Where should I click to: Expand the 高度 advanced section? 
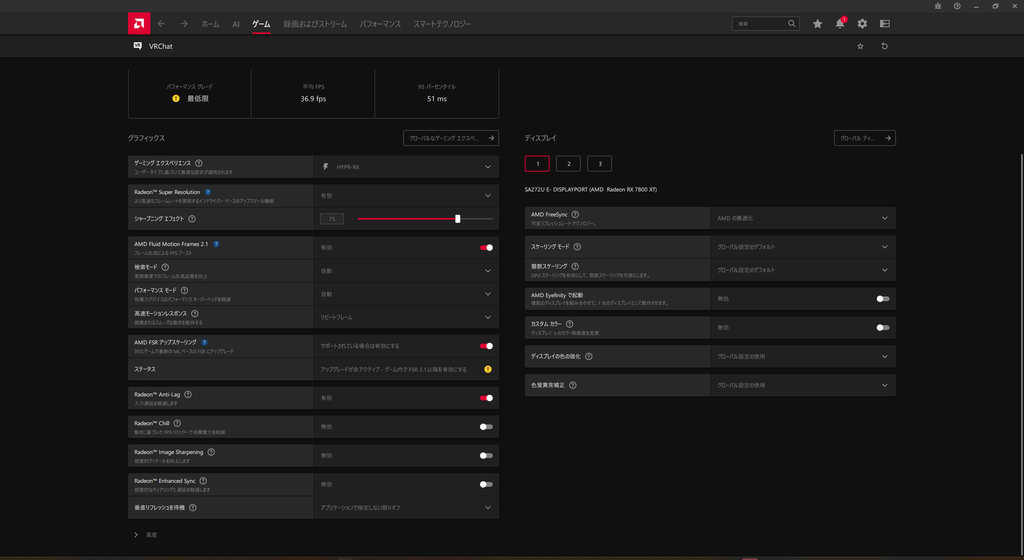(x=146, y=535)
